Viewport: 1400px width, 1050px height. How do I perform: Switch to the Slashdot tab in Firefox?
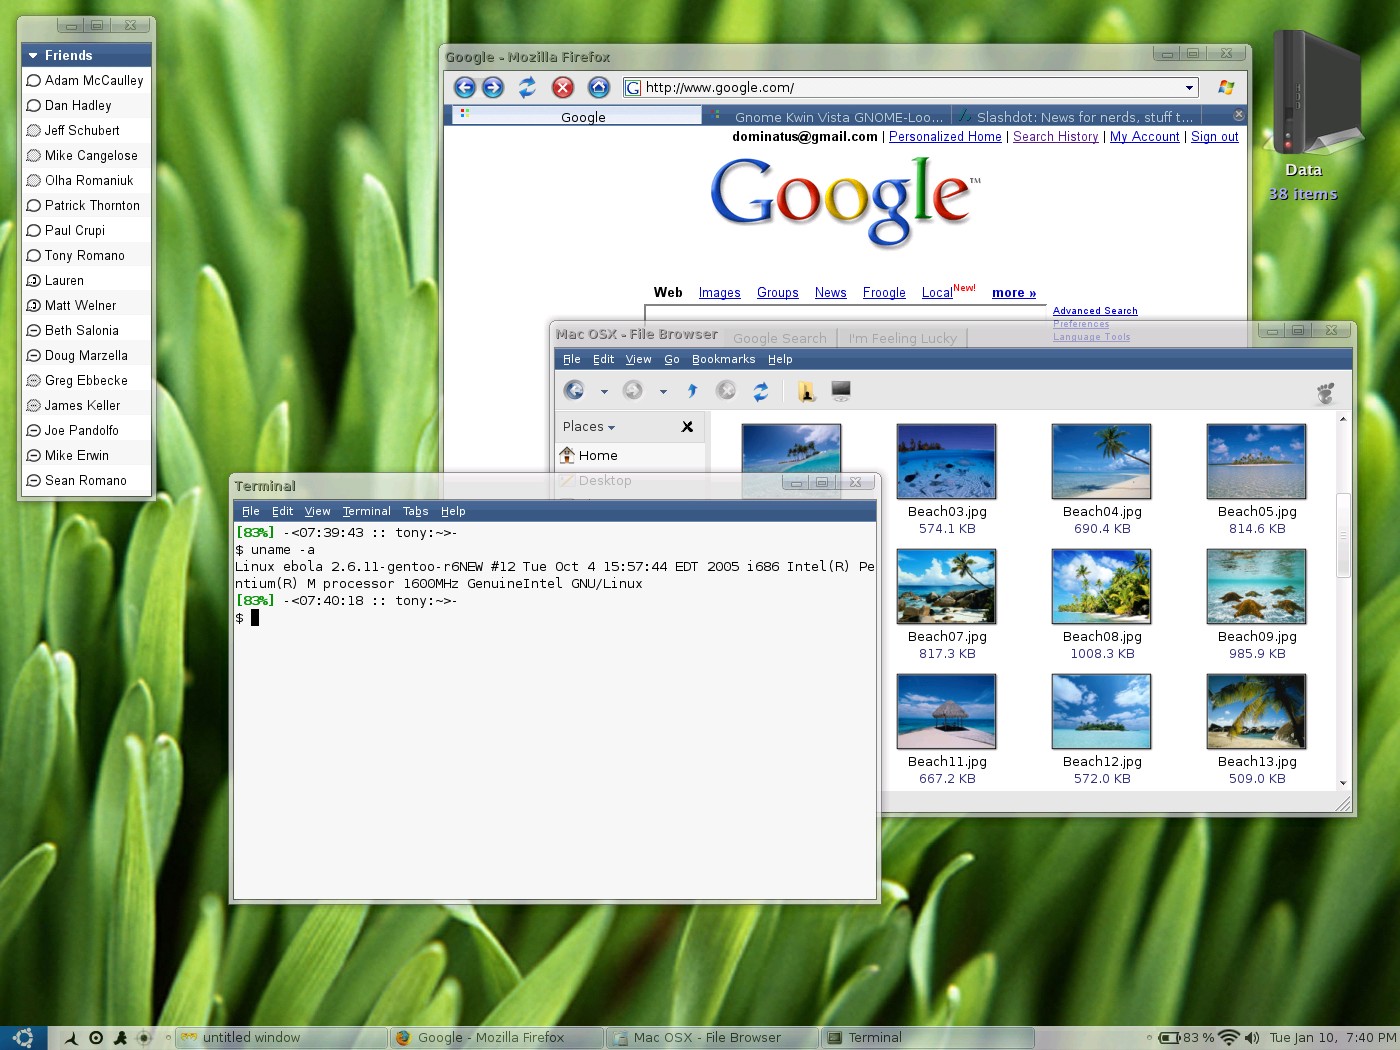[1076, 116]
